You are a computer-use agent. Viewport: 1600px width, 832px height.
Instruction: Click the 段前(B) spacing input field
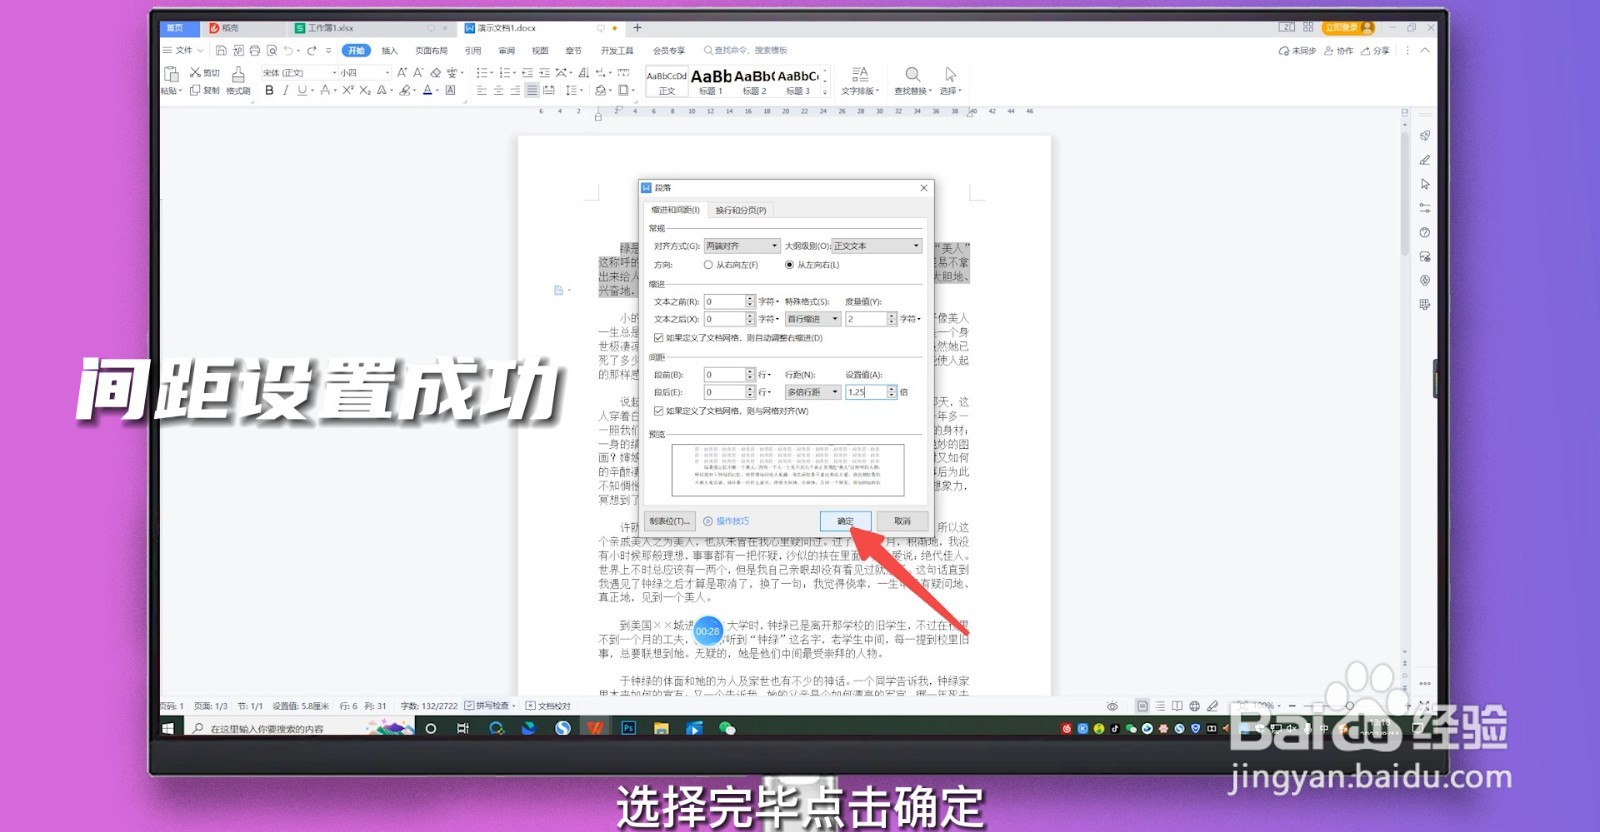pyautogui.click(x=724, y=374)
